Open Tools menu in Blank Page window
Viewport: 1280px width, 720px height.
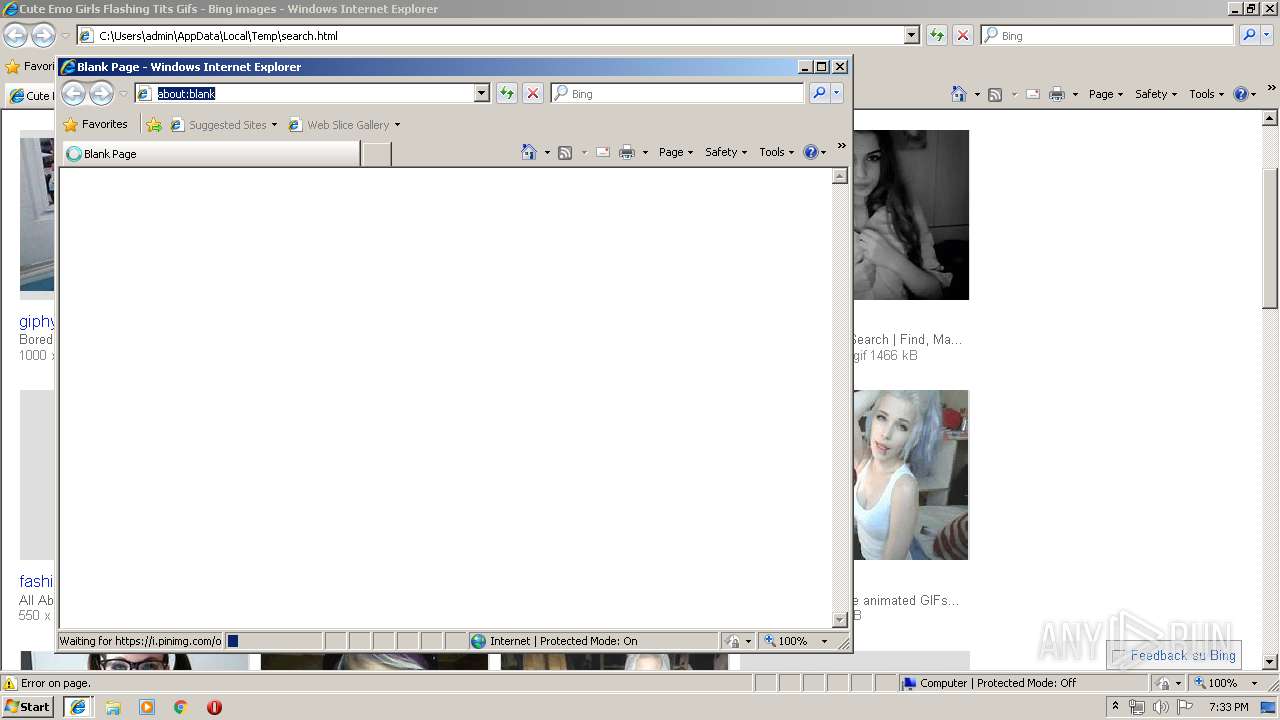tap(776, 152)
